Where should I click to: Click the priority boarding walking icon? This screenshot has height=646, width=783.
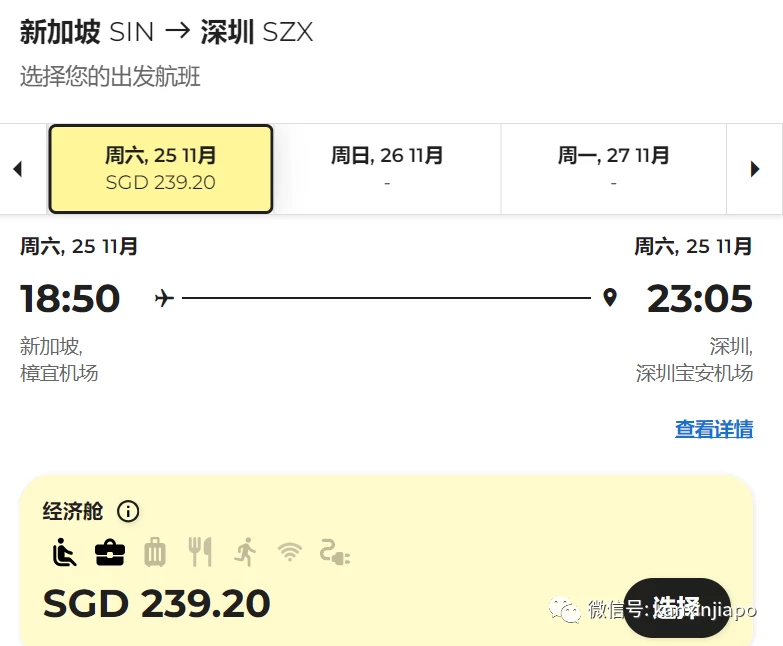(x=245, y=552)
